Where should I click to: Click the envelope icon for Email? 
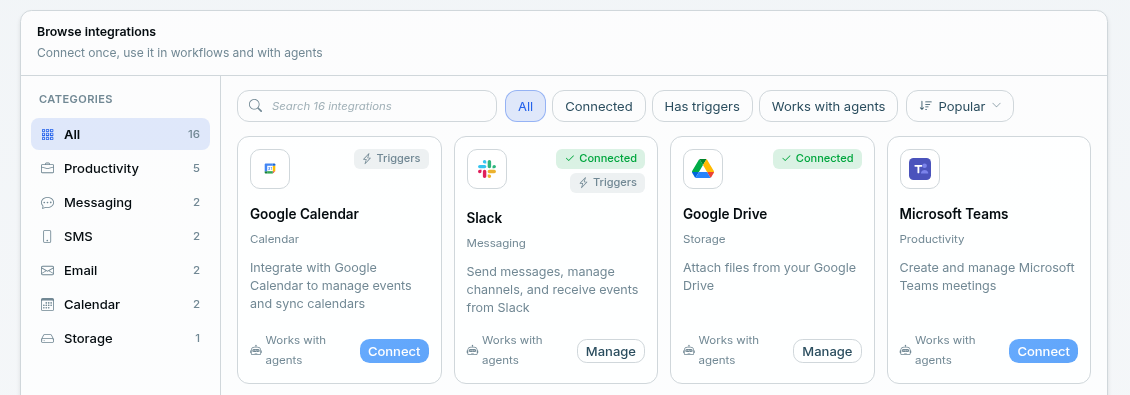tap(48, 270)
